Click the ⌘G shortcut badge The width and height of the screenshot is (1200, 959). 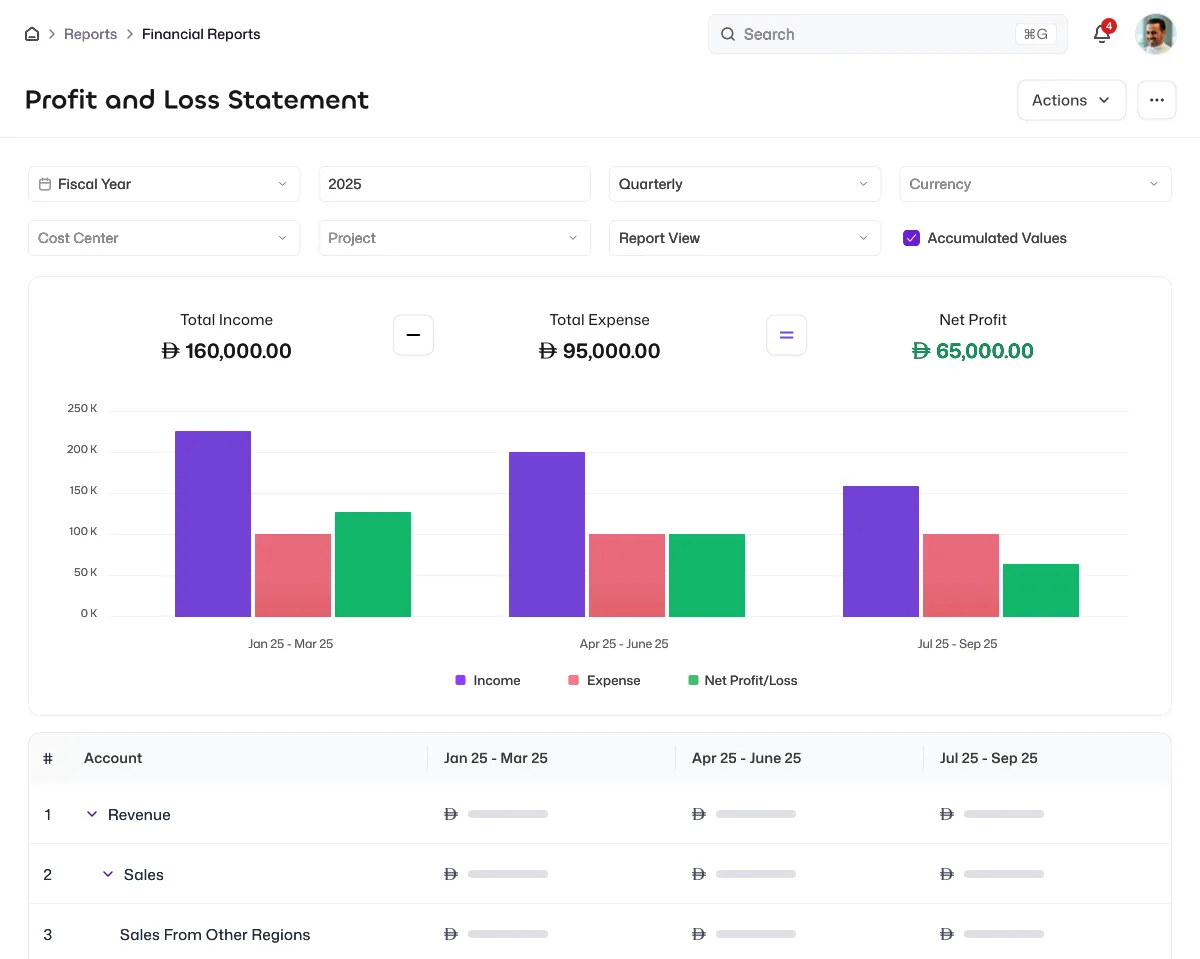click(1035, 34)
